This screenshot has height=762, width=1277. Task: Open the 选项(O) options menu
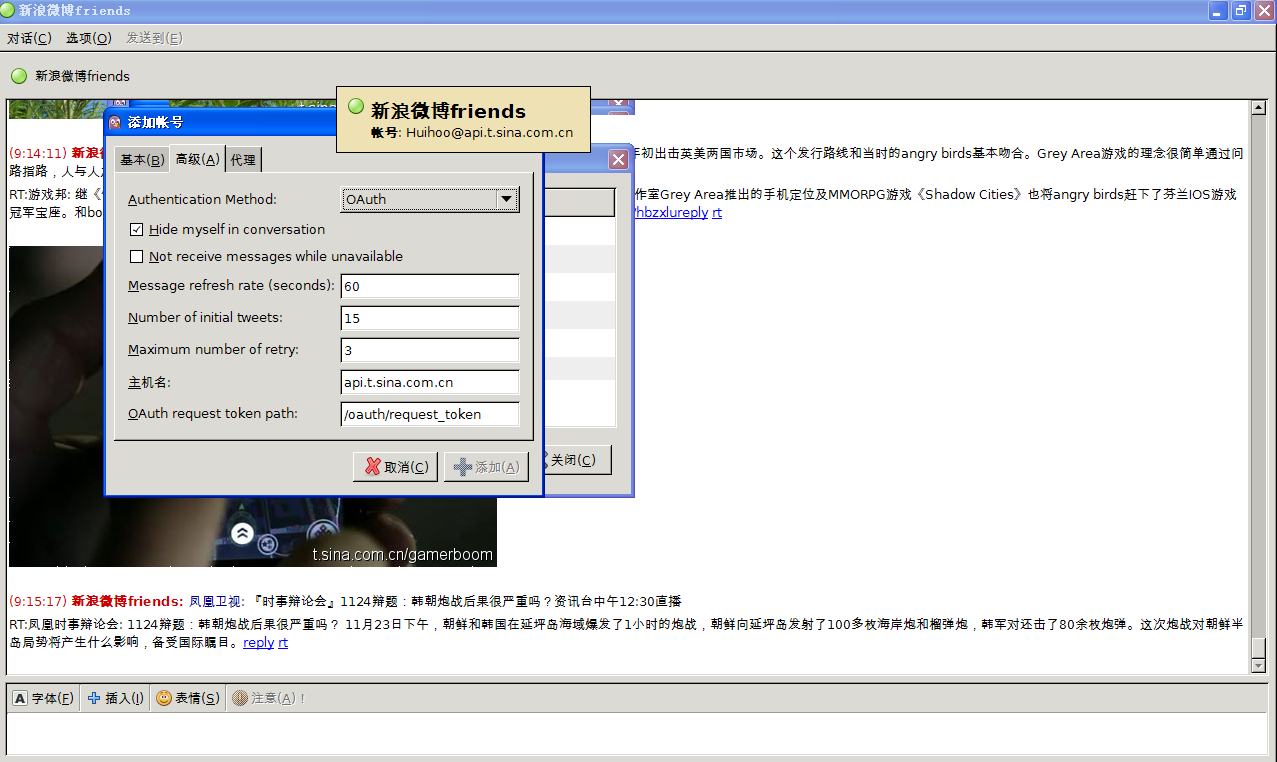click(88, 38)
